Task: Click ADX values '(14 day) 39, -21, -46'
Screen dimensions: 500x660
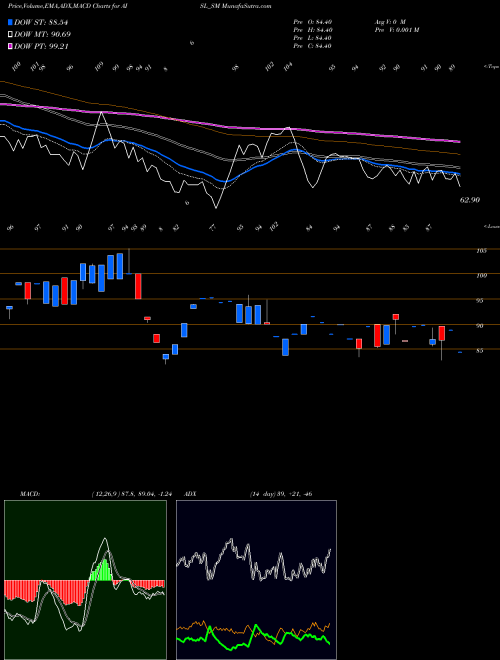Action: tap(281, 494)
